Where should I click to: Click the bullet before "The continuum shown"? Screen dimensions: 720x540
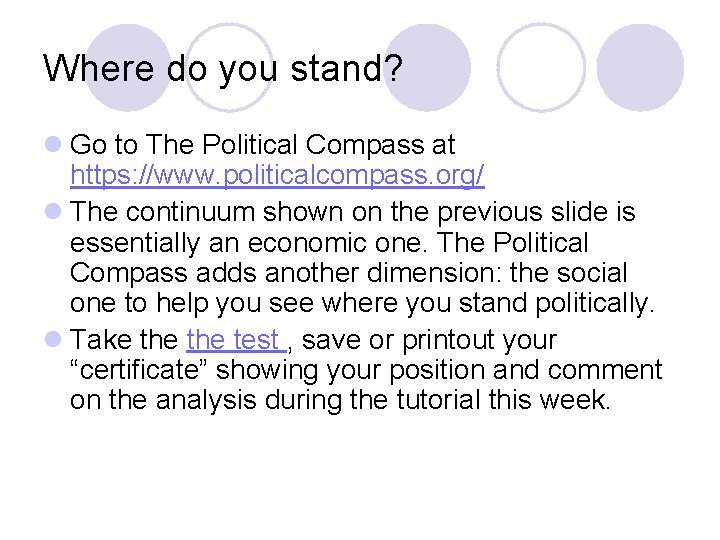coord(53,211)
